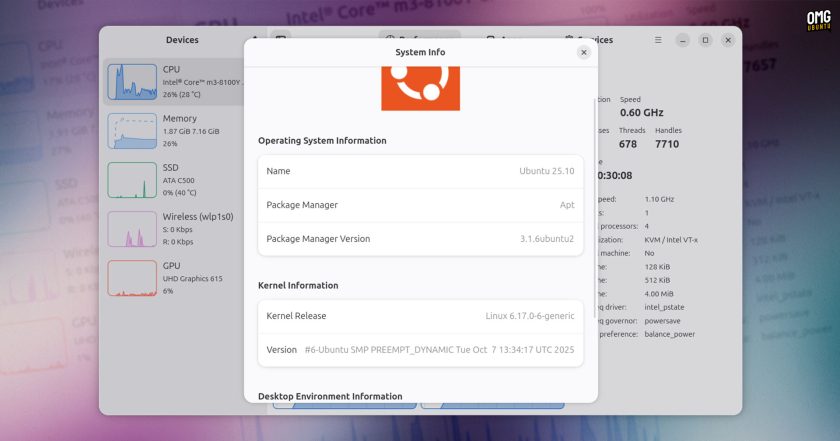This screenshot has height=441, width=840.
Task: Close the System Info dialog
Action: [x=583, y=52]
